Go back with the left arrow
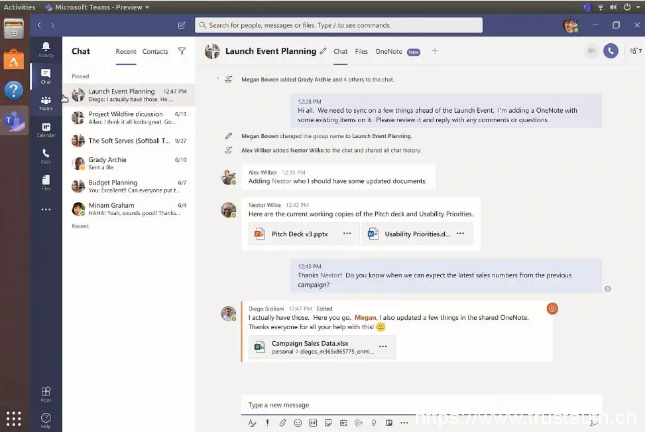 (39, 25)
